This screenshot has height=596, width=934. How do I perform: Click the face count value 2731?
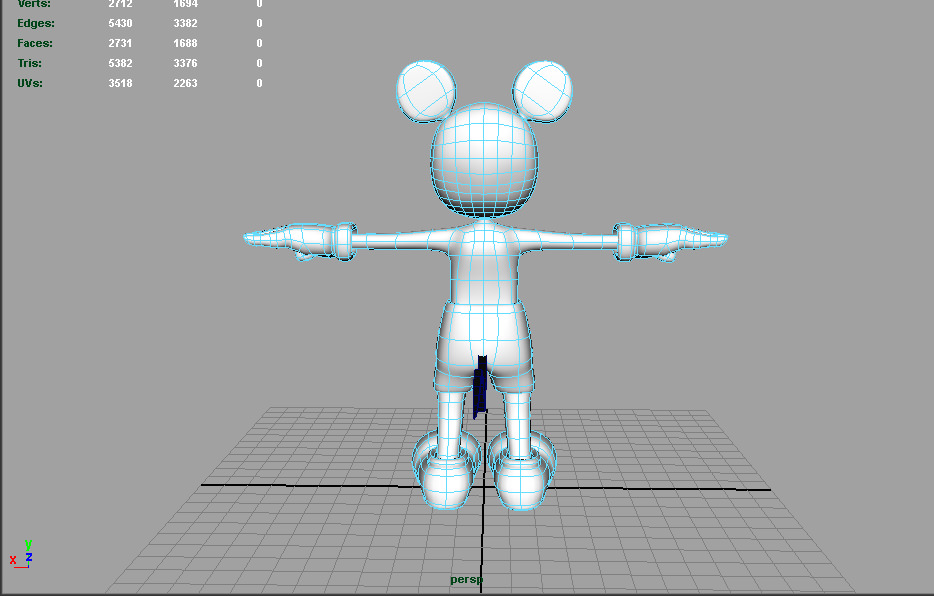(x=120, y=43)
